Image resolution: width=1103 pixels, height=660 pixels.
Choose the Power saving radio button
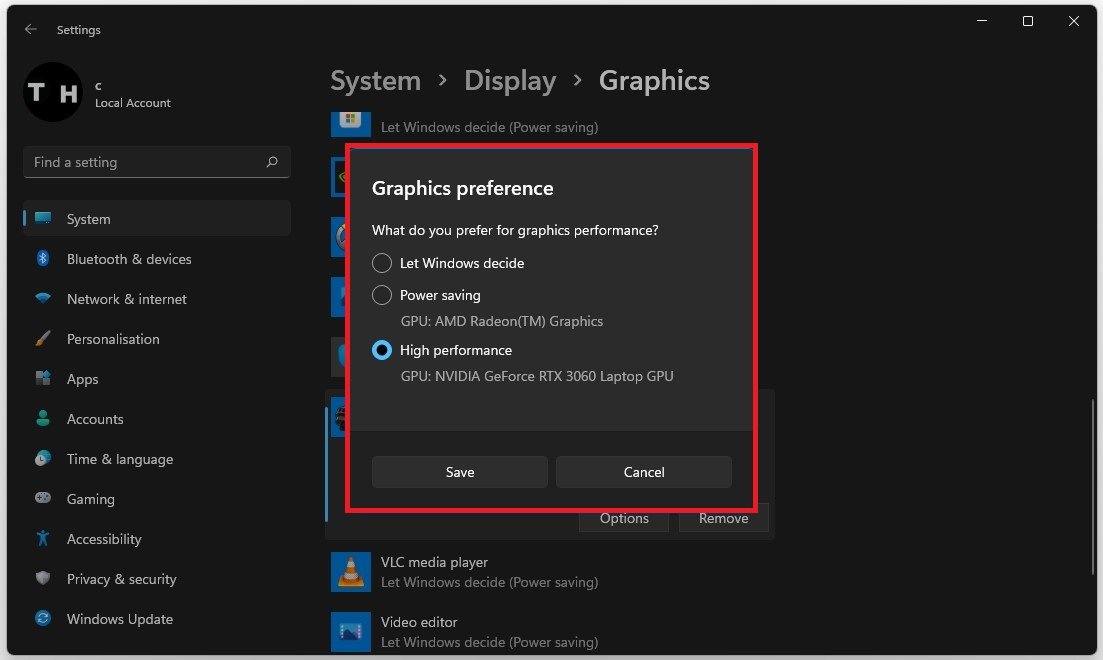coord(382,295)
